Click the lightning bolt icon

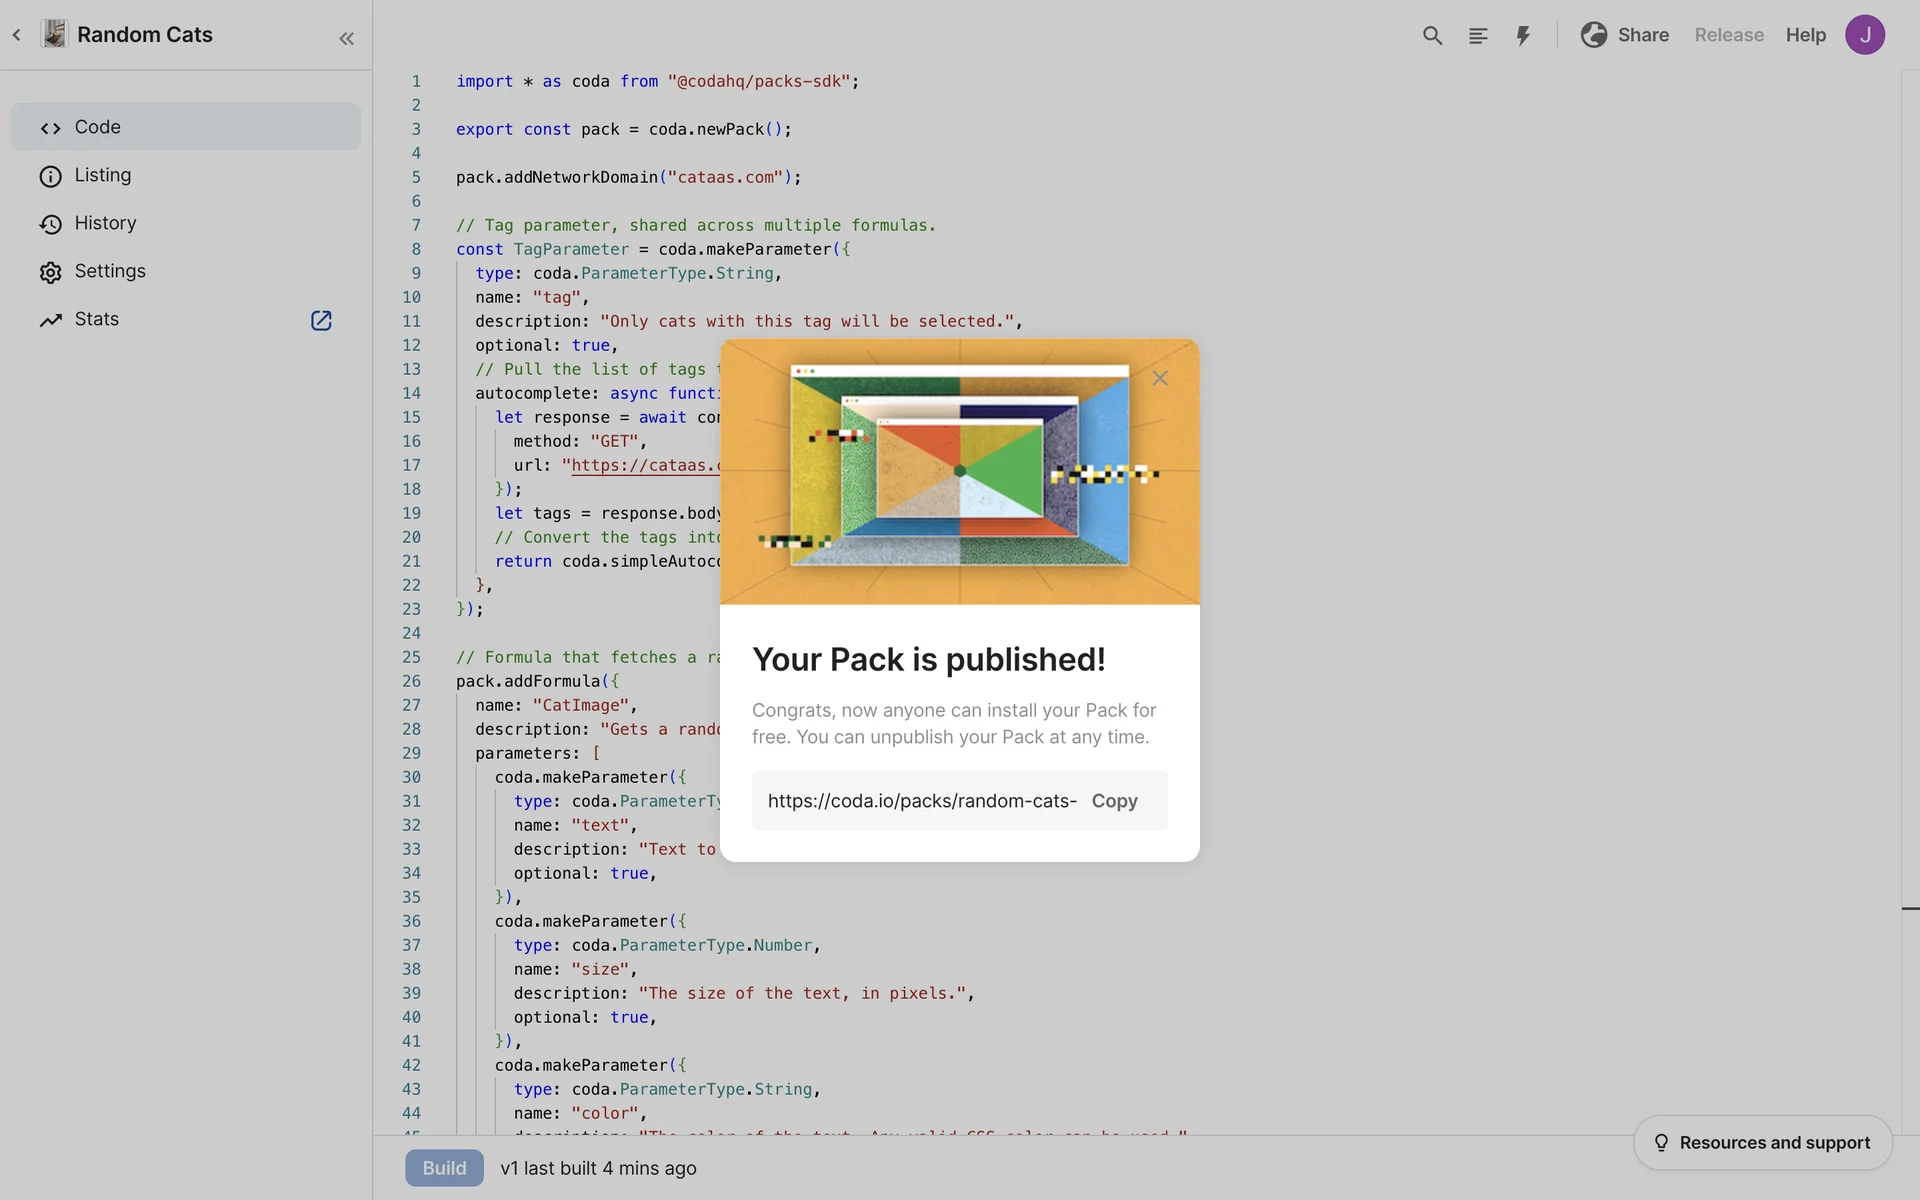click(x=1523, y=35)
